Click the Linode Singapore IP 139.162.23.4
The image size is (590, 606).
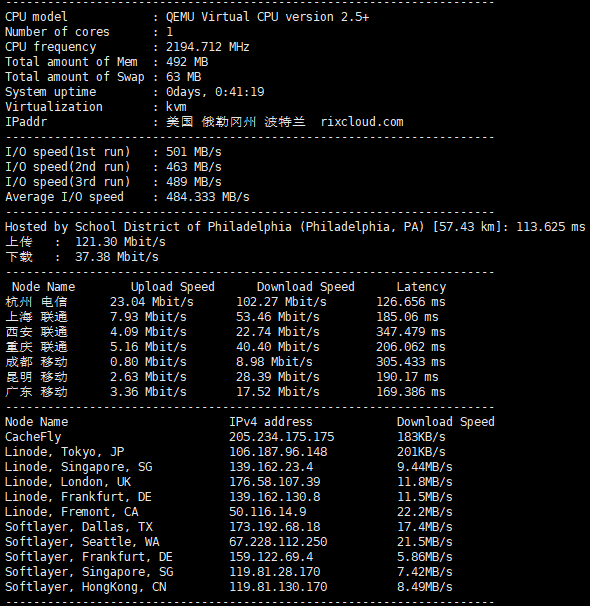[x=271, y=467]
